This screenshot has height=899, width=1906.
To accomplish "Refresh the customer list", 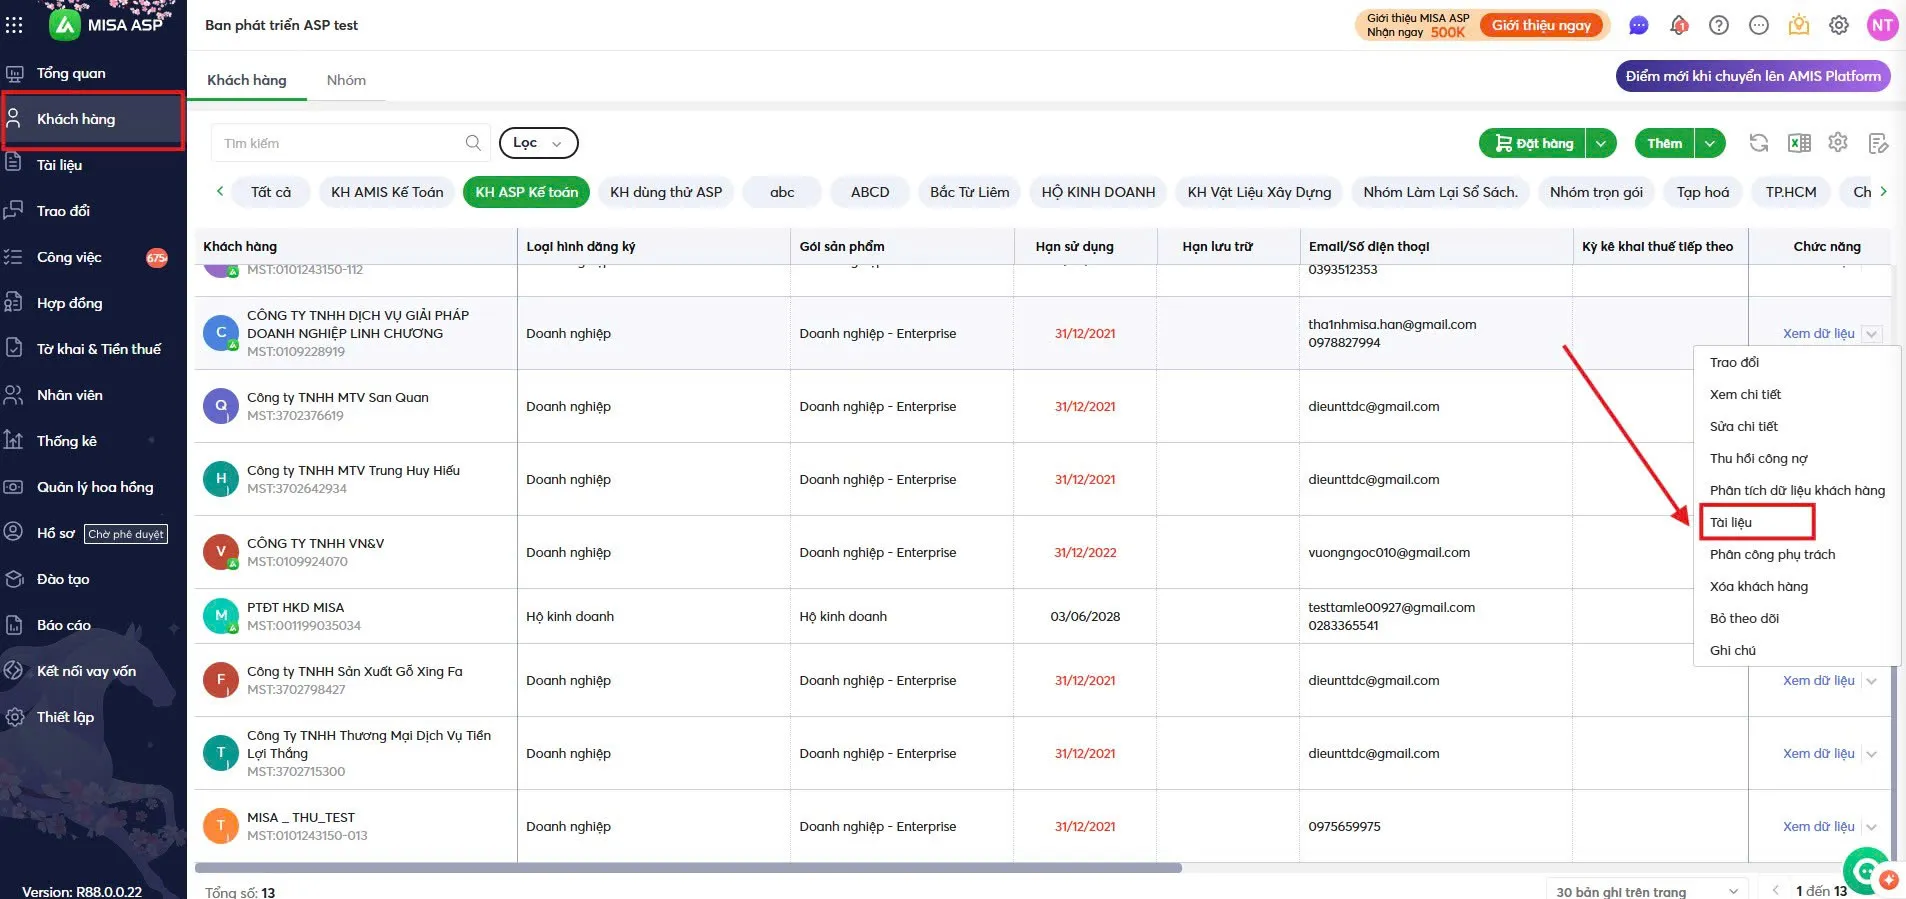I will pos(1759,143).
